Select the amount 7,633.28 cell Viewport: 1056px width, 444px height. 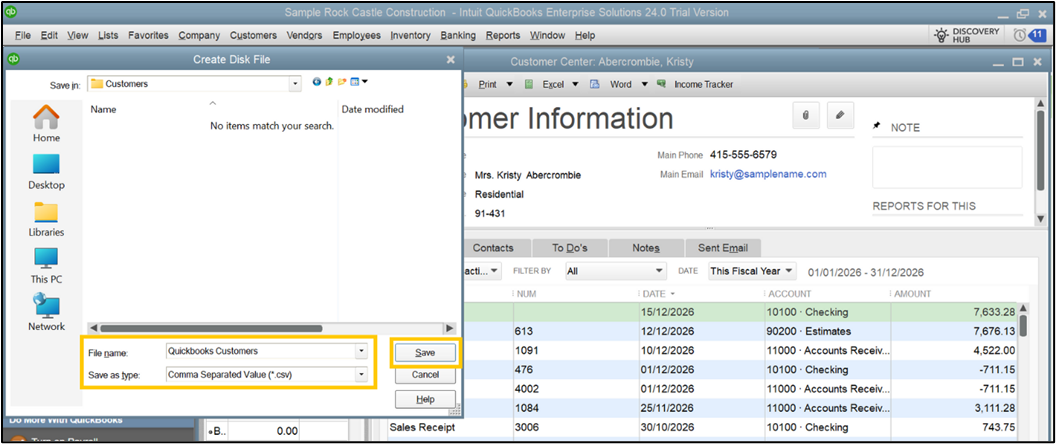pyautogui.click(x=954, y=312)
